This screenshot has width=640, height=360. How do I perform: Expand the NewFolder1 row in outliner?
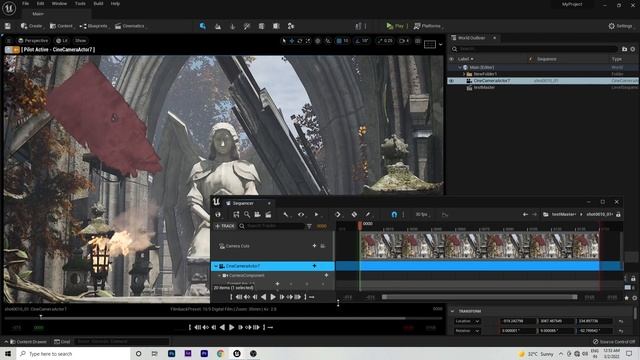464,74
